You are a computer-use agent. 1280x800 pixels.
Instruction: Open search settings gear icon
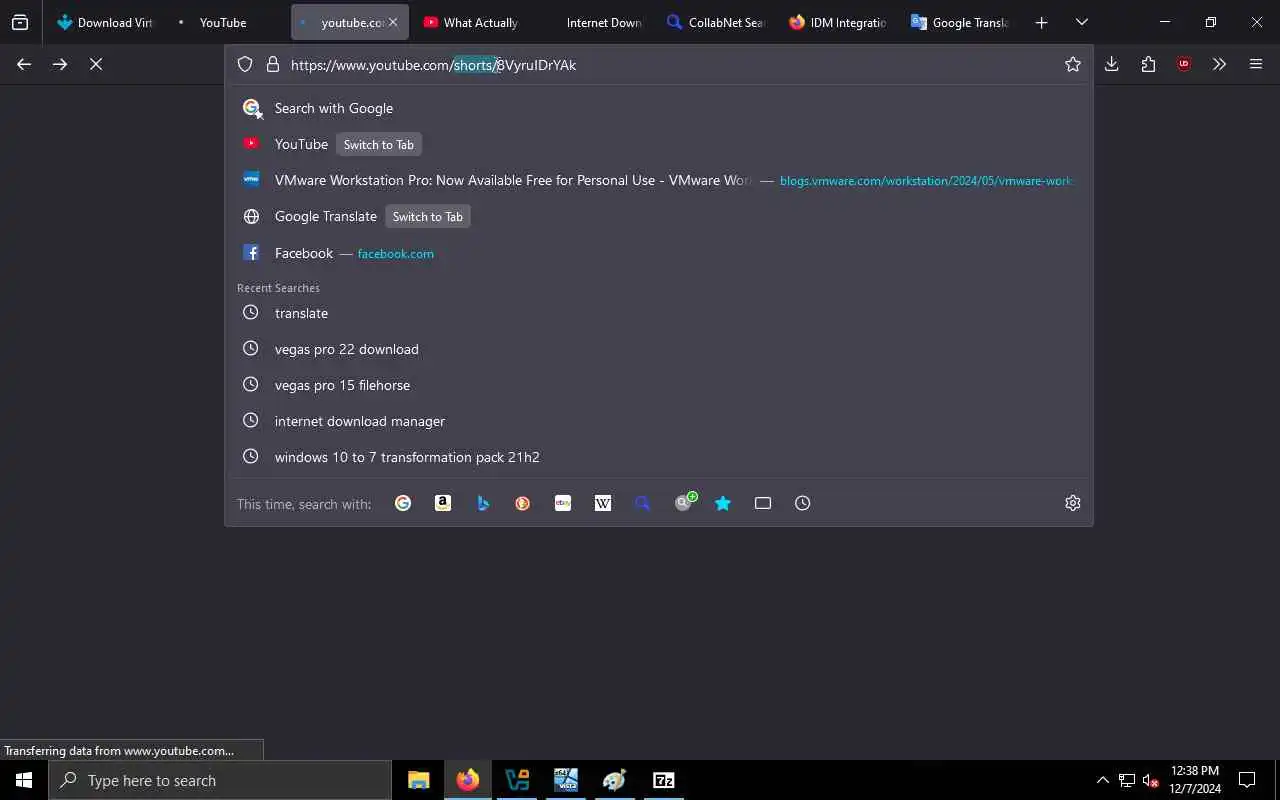click(1073, 503)
